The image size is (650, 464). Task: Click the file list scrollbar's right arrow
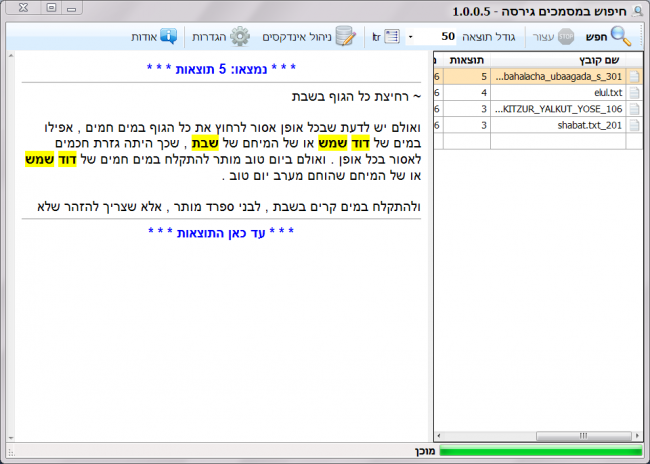click(638, 436)
